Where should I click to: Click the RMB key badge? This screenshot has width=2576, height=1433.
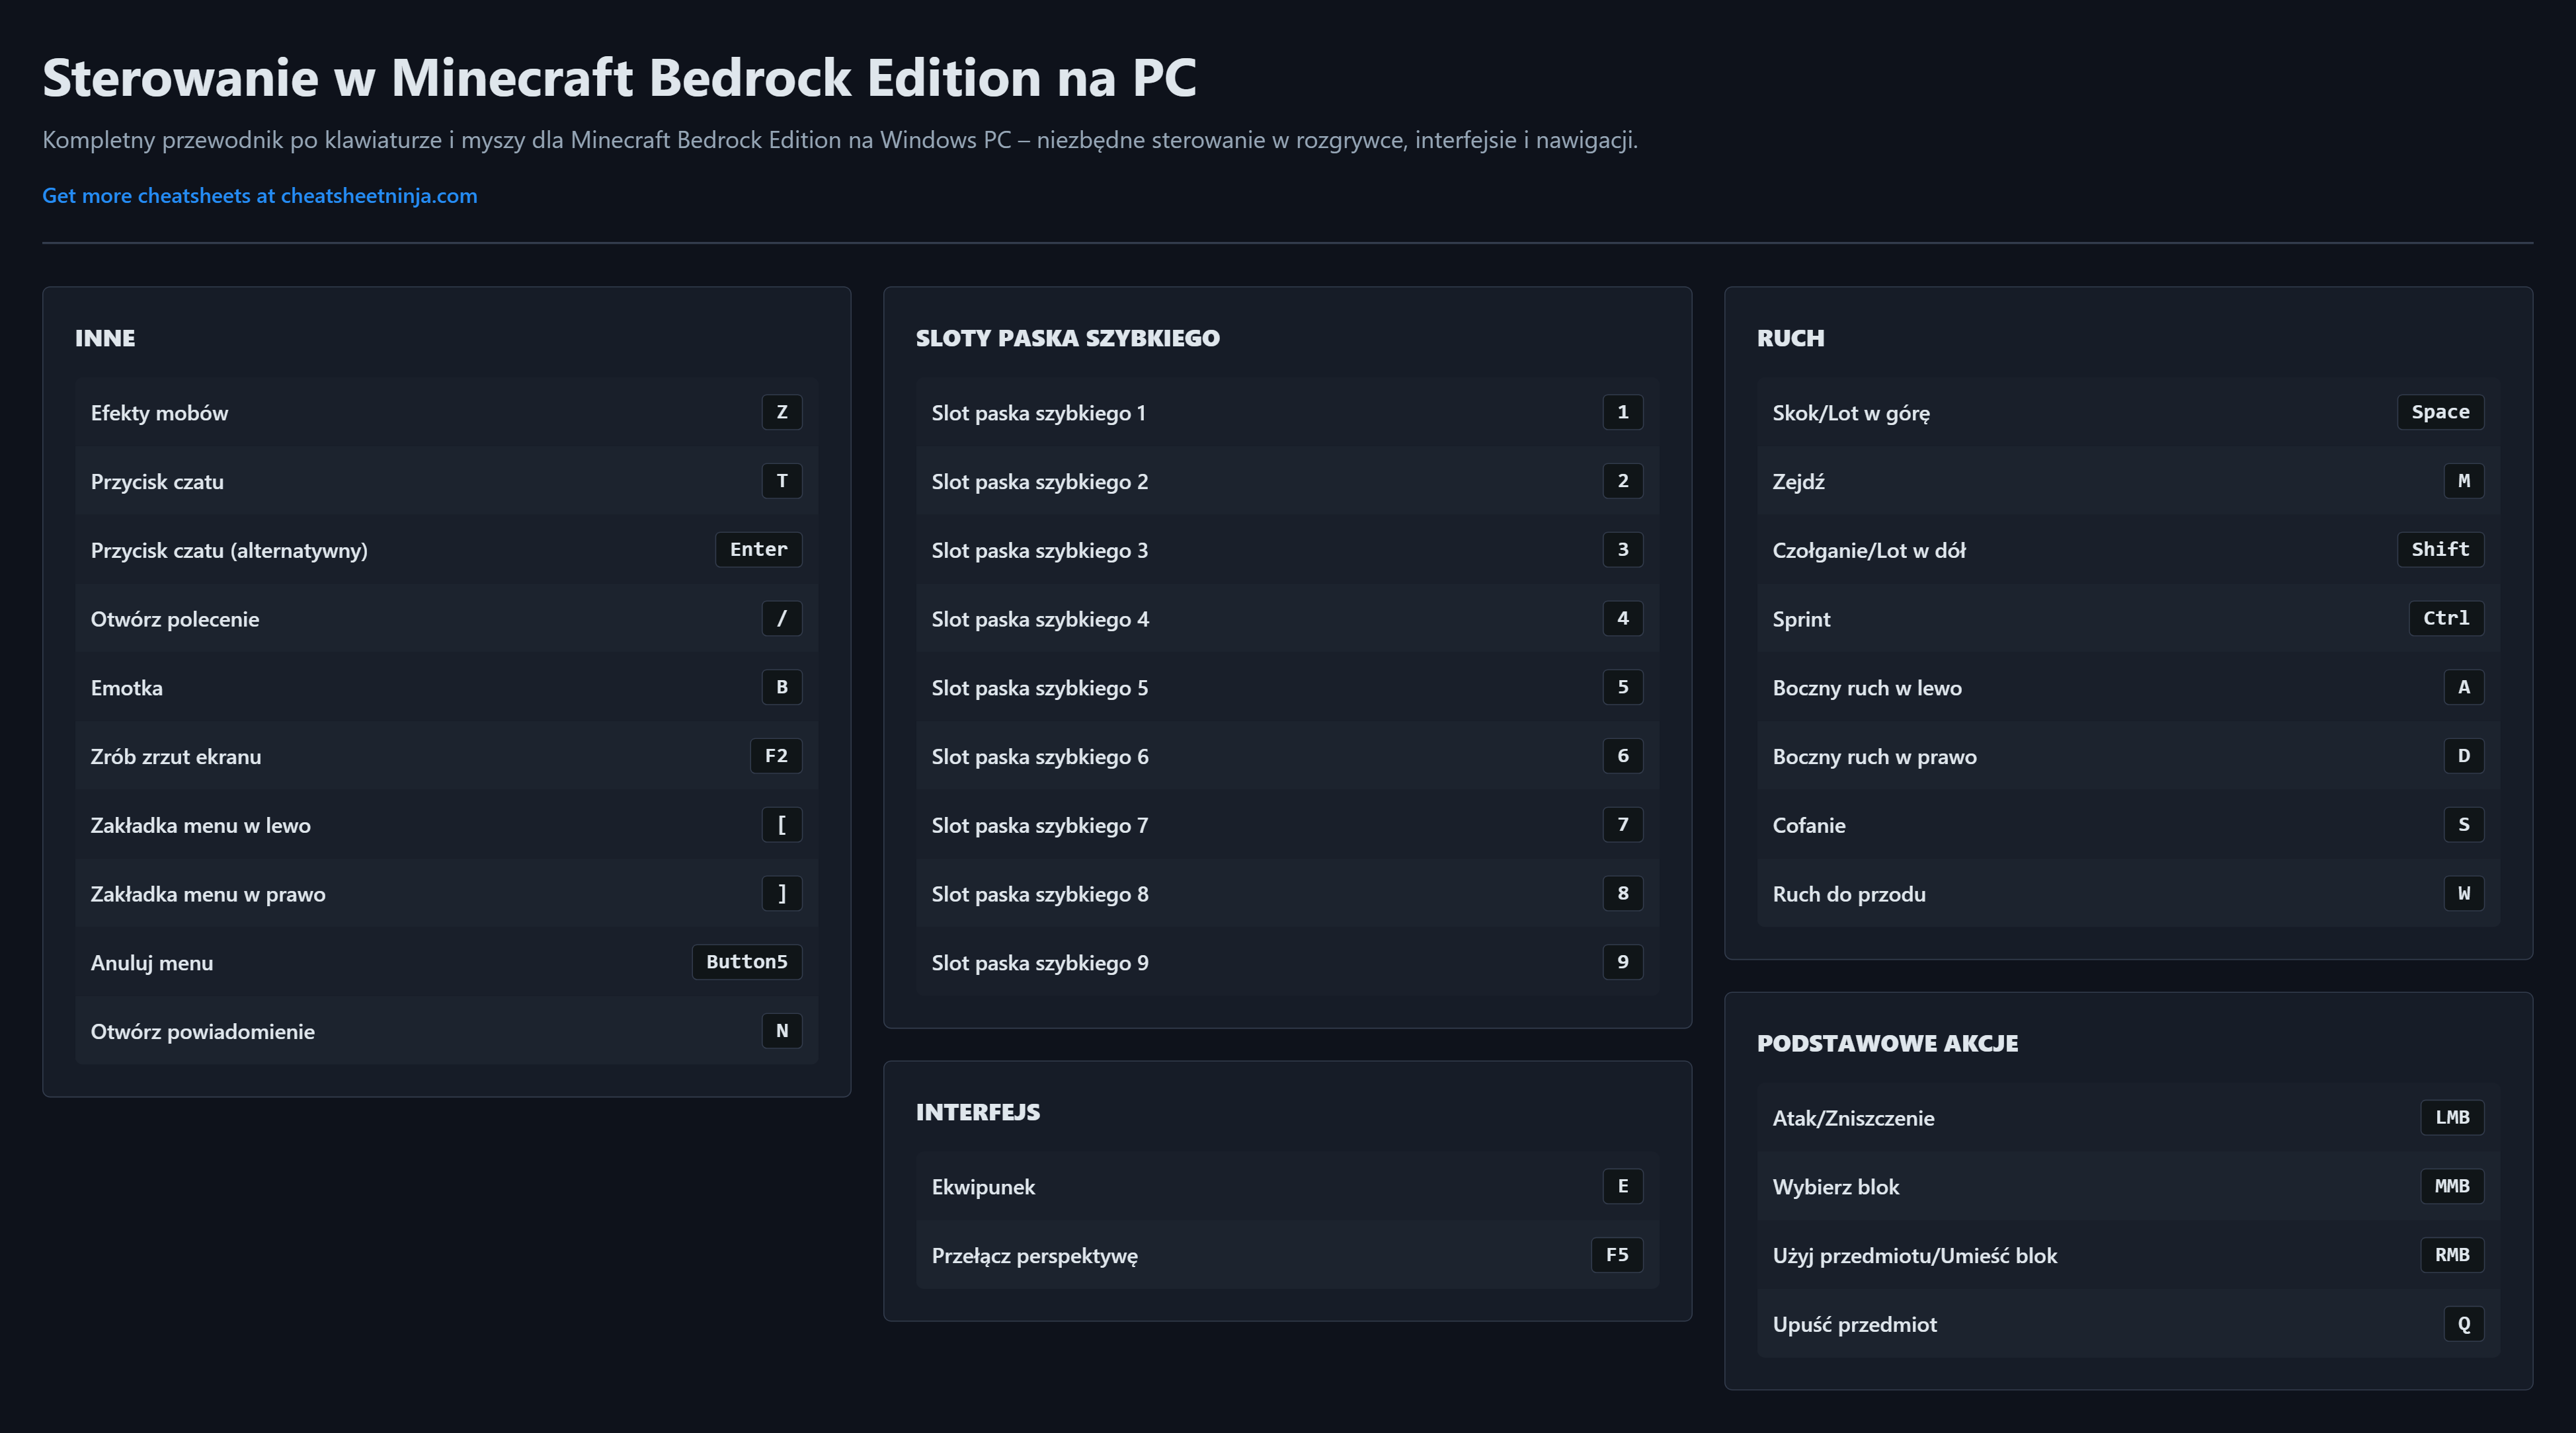point(2451,1255)
